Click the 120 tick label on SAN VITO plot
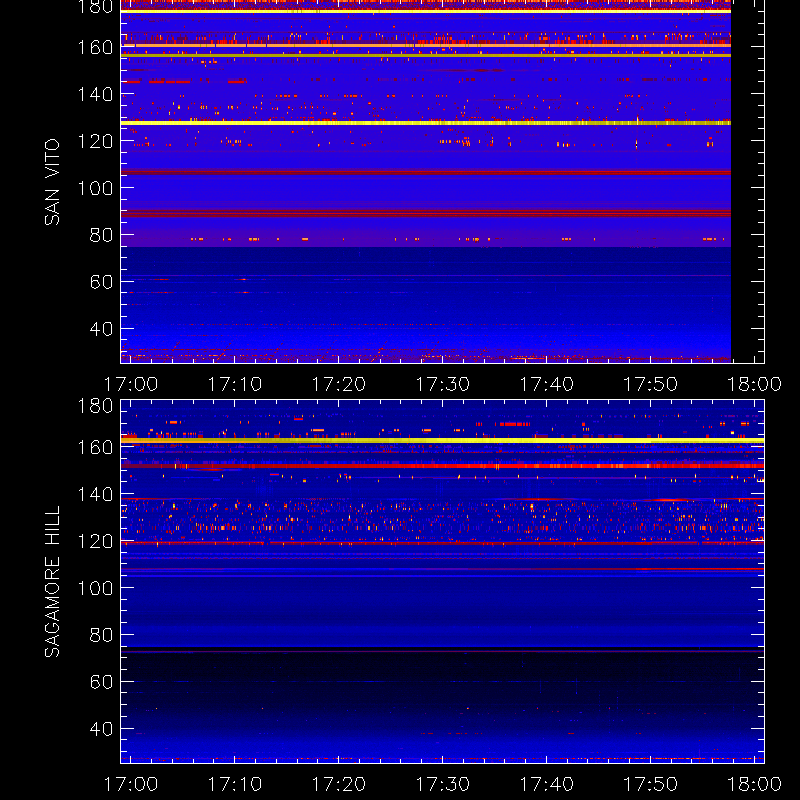 pyautogui.click(x=95, y=141)
